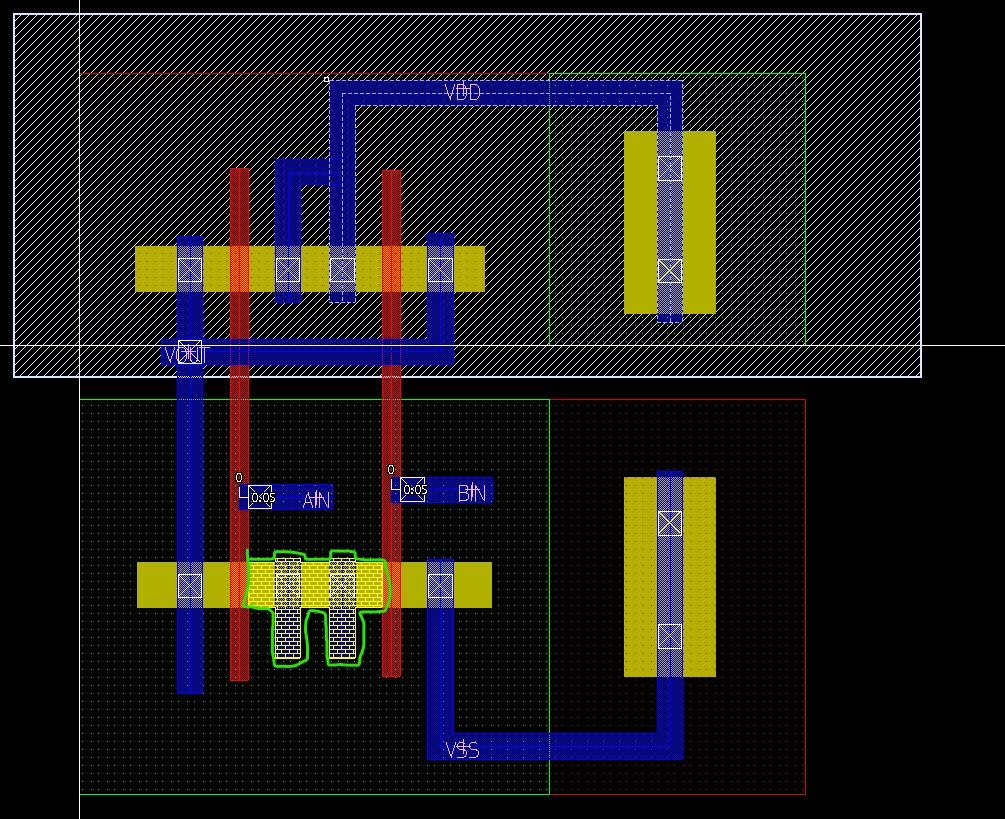Pick the rightmost contact on PMOS diffusion
The width and height of the screenshot is (1005, 819).
[x=440, y=270]
